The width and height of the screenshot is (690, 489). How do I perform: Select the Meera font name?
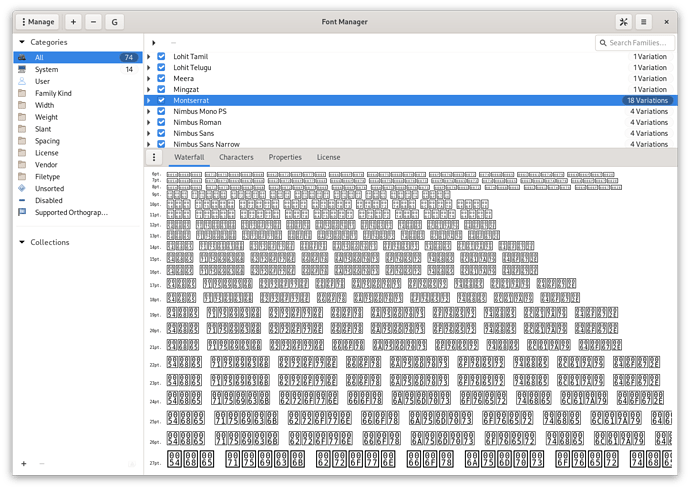coord(184,78)
